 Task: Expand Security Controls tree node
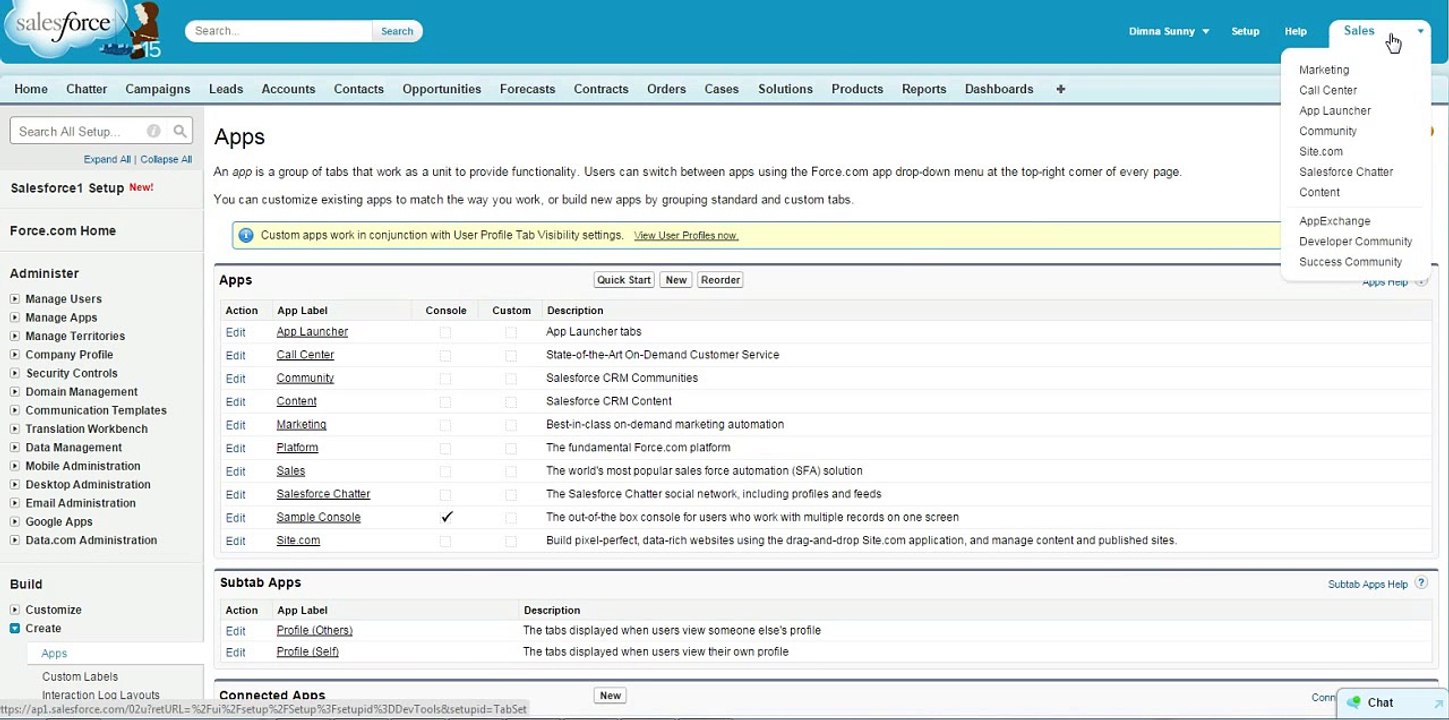15,374
